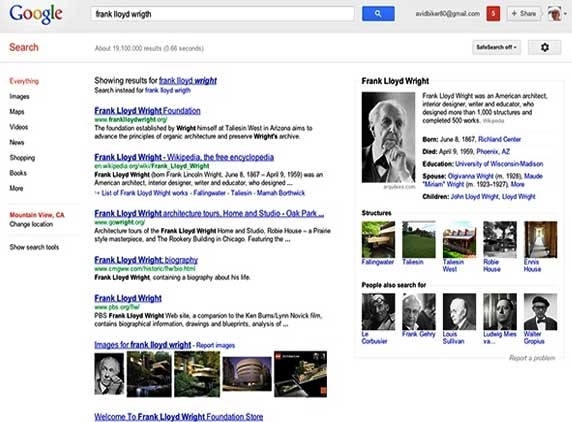Viewport: 572px width, 422px height.
Task: Open the profile avatar picture
Action: [x=554, y=14]
